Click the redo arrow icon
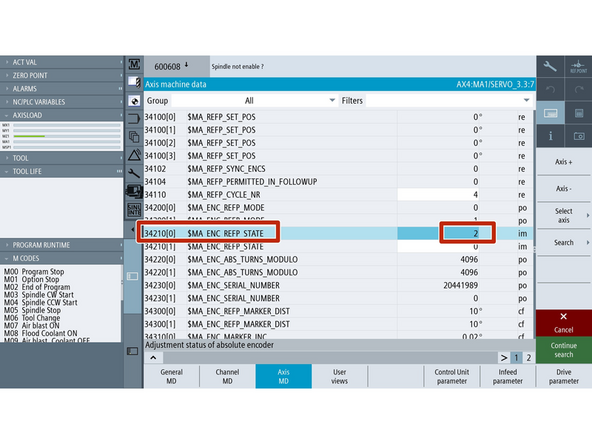Viewport: 592px width, 444px height. click(x=578, y=89)
